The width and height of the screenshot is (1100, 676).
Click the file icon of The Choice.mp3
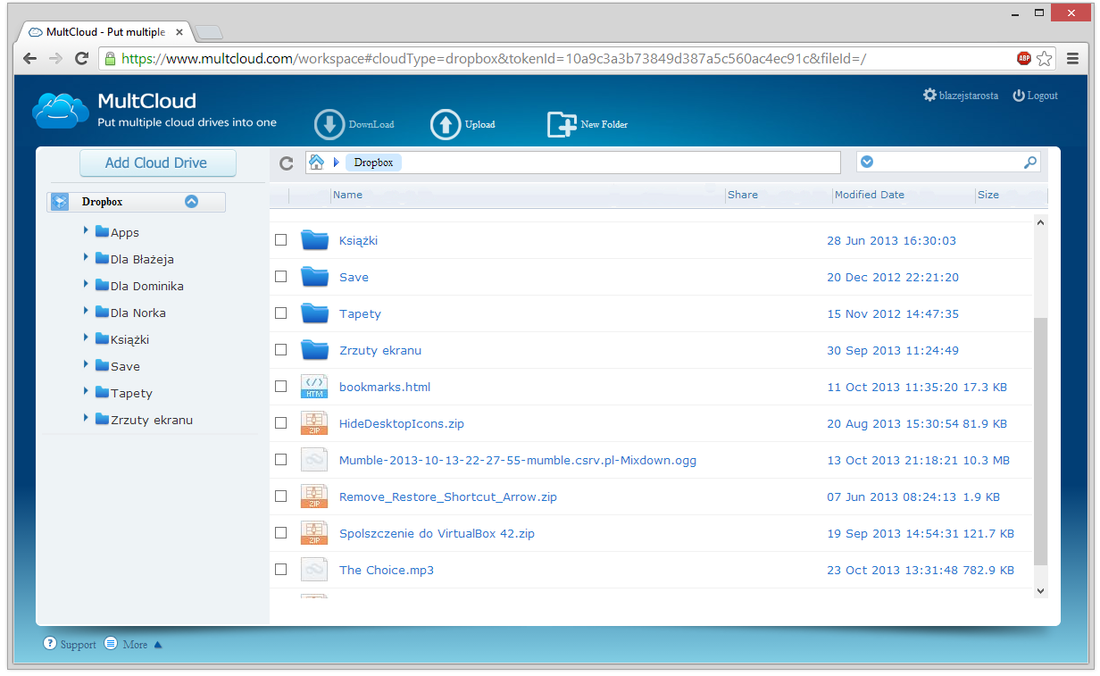point(314,569)
